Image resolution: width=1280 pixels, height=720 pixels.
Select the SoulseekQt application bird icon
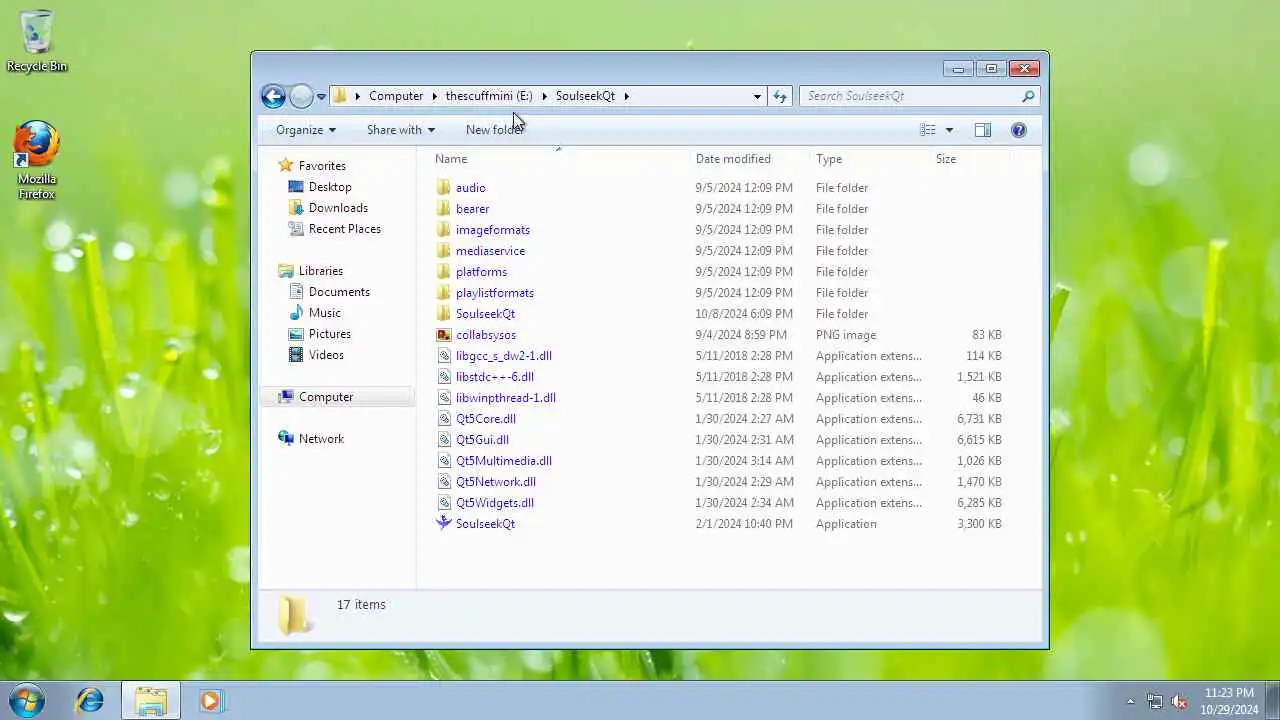coord(444,523)
